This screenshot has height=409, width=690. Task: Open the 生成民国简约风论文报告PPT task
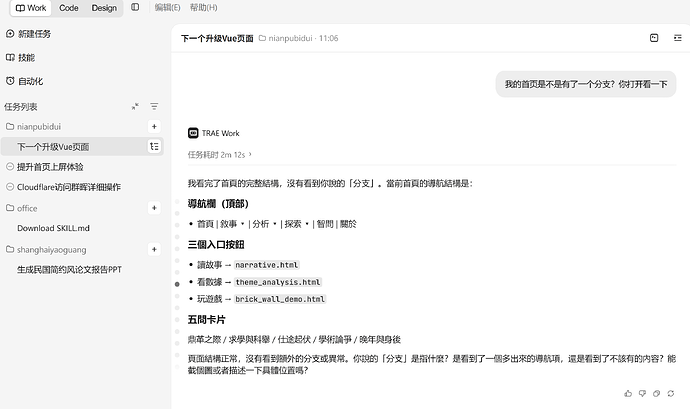point(69,269)
